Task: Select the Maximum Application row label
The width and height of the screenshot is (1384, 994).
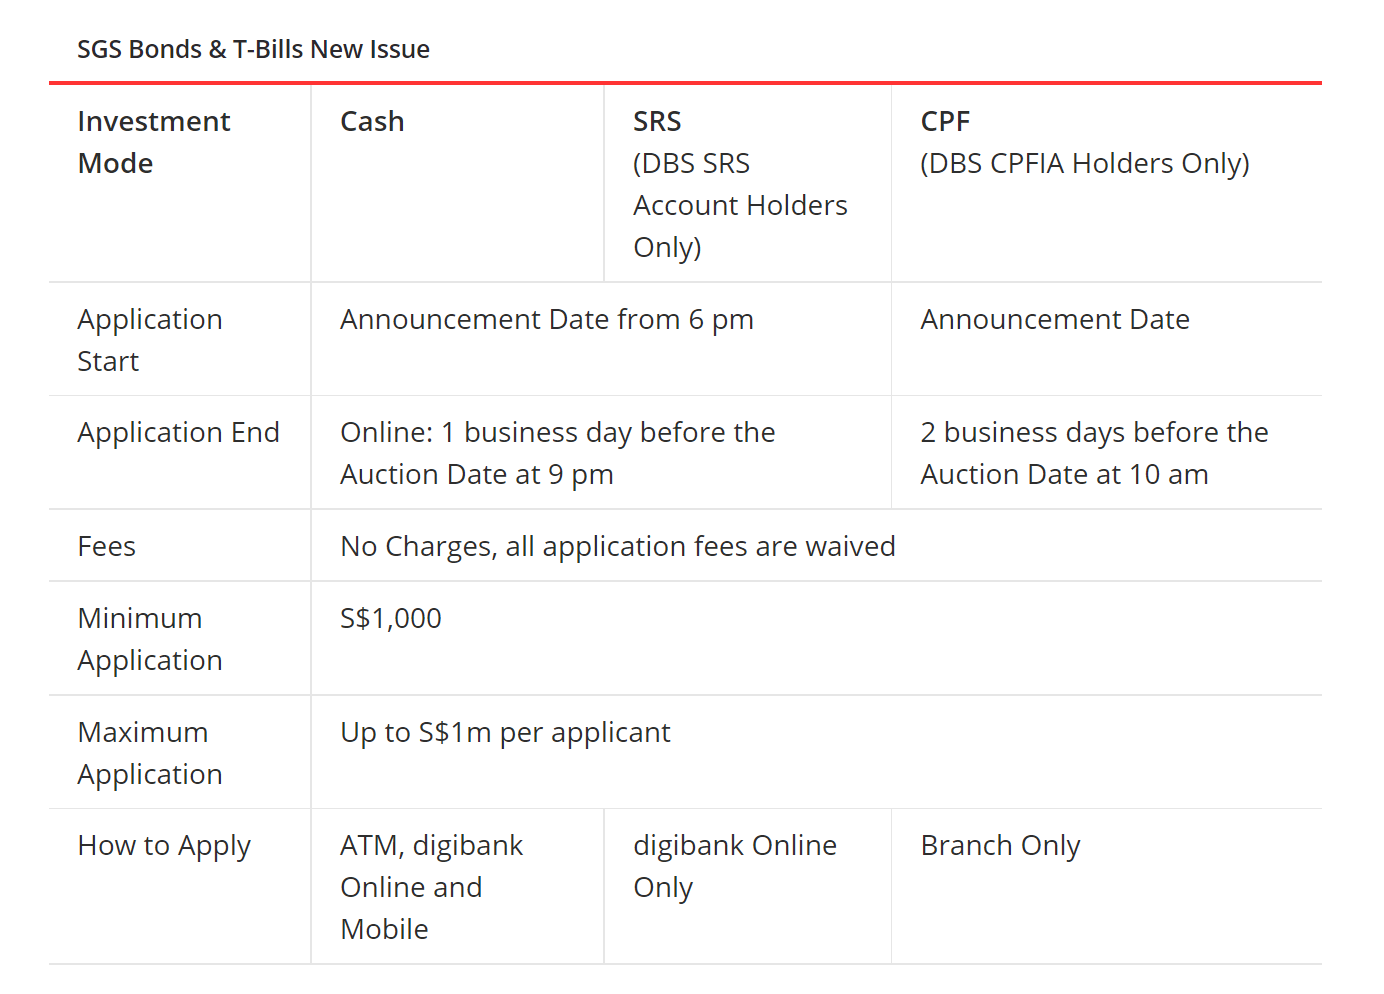Action: [150, 753]
